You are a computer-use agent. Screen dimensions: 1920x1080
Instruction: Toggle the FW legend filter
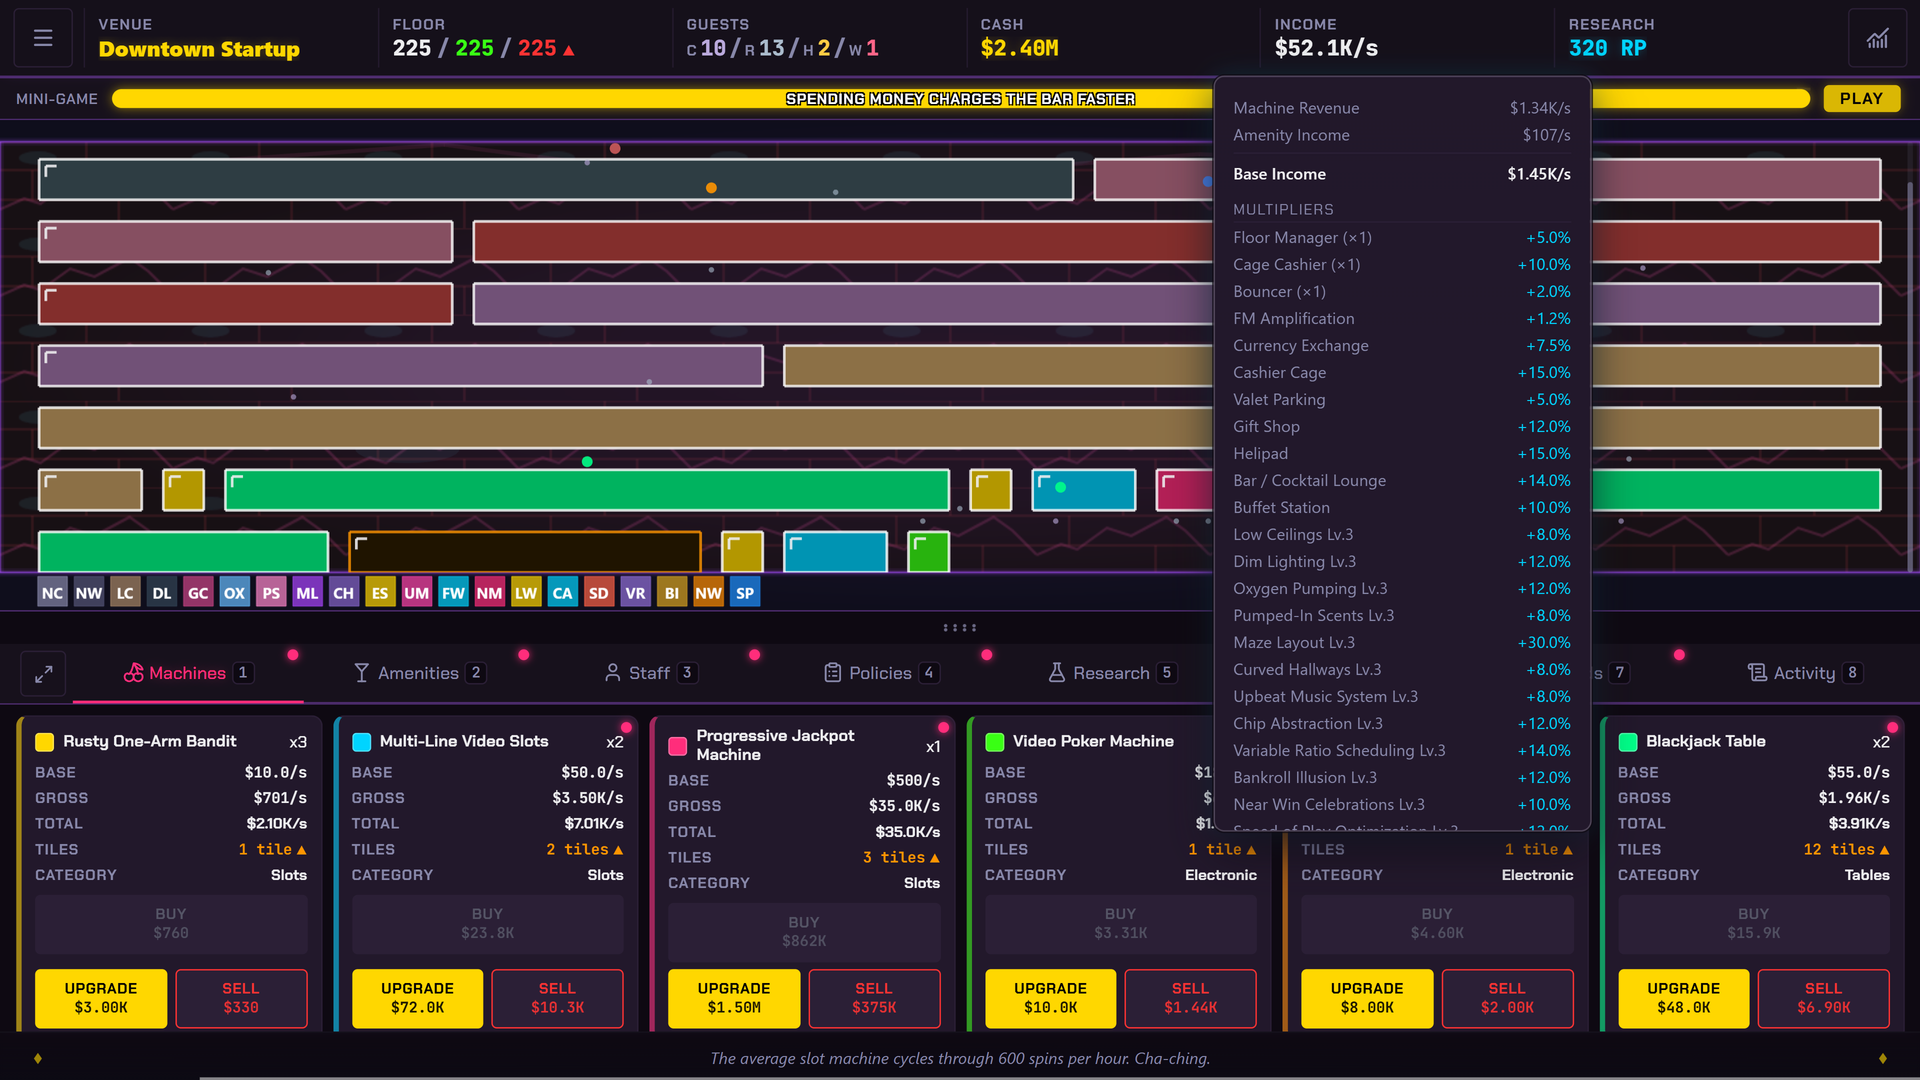(453, 593)
